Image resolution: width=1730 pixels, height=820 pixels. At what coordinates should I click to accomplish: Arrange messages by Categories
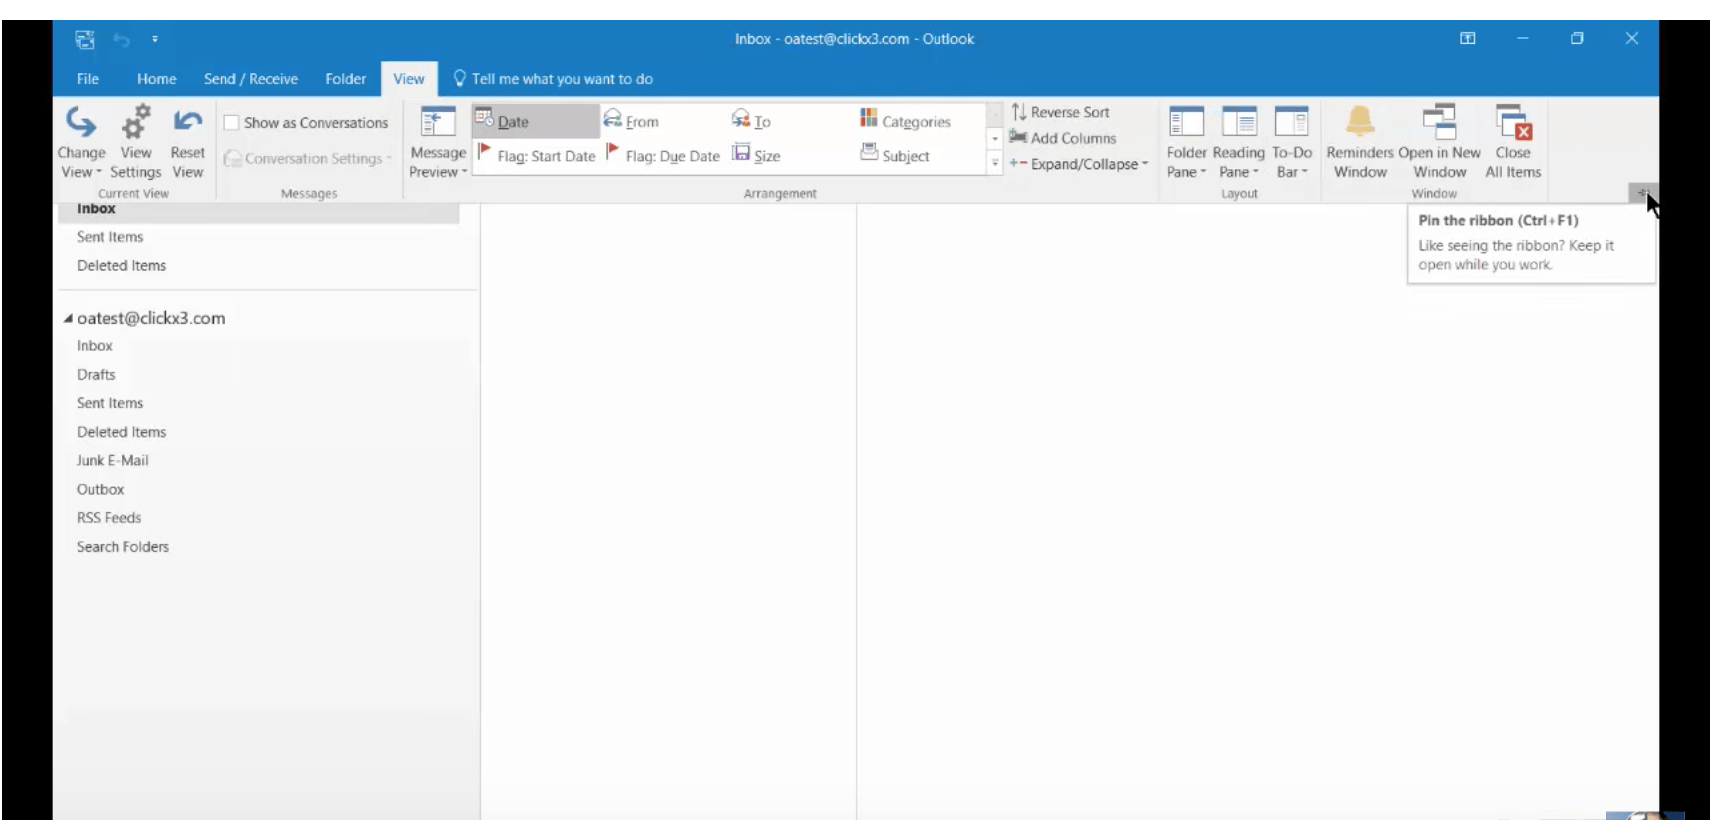905,121
